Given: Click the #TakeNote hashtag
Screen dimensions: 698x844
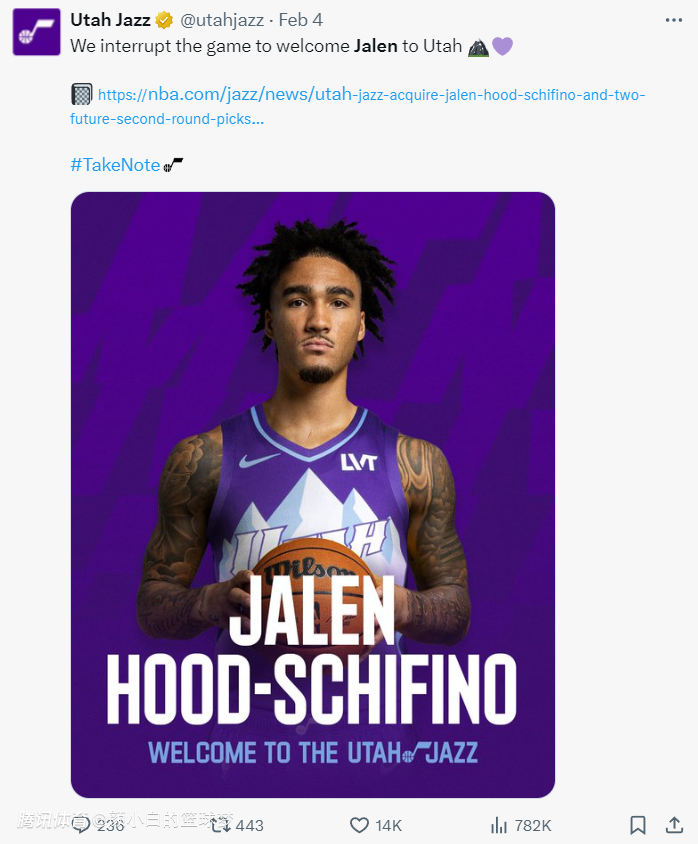Looking at the screenshot, I should 115,165.
